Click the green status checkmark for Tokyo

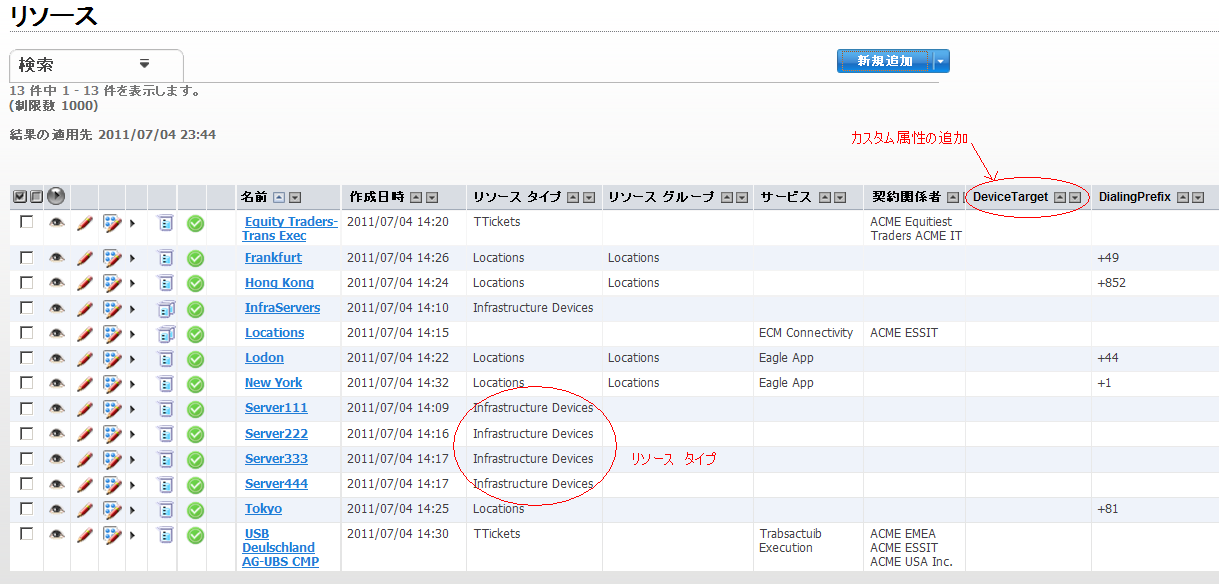[195, 509]
